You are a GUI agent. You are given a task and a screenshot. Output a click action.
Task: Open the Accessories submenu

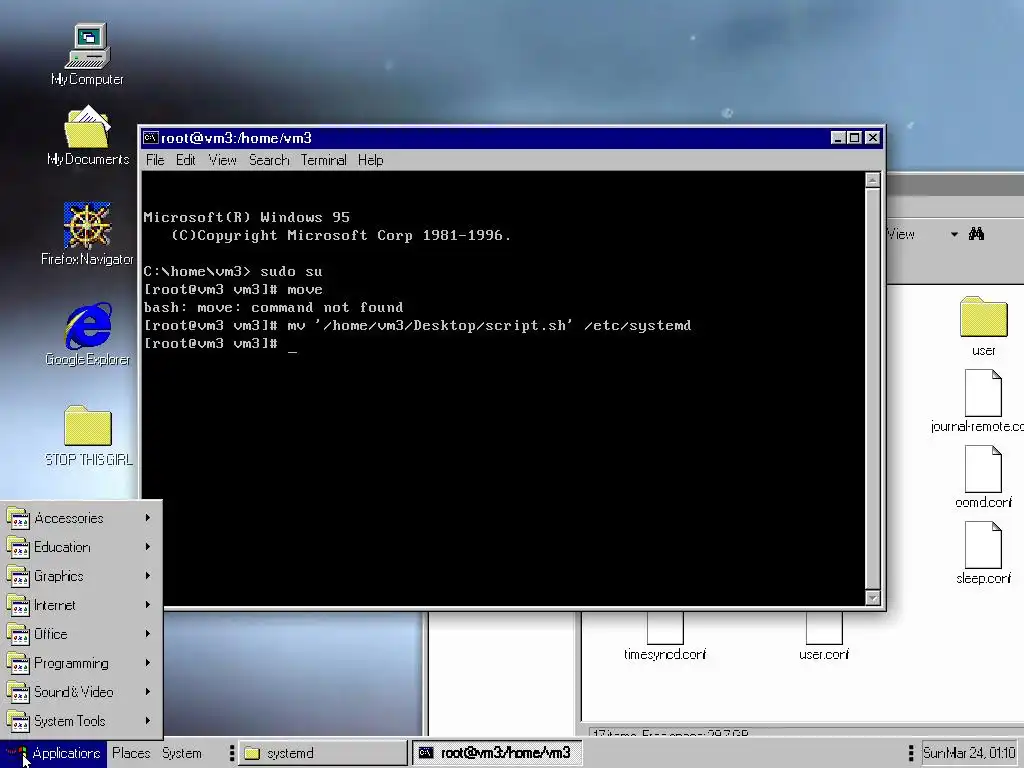(x=82, y=518)
